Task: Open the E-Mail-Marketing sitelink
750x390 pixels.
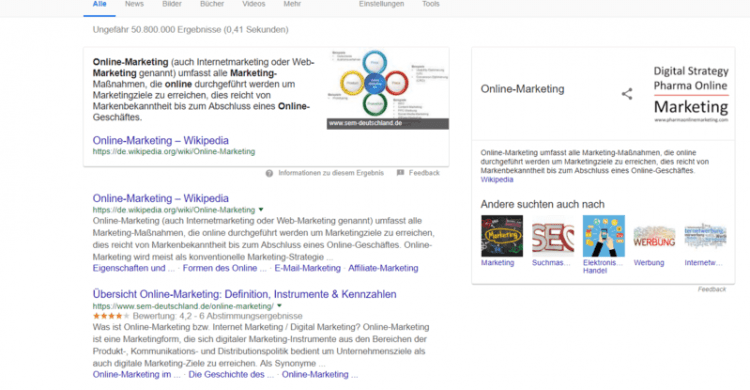Action: tap(308, 268)
